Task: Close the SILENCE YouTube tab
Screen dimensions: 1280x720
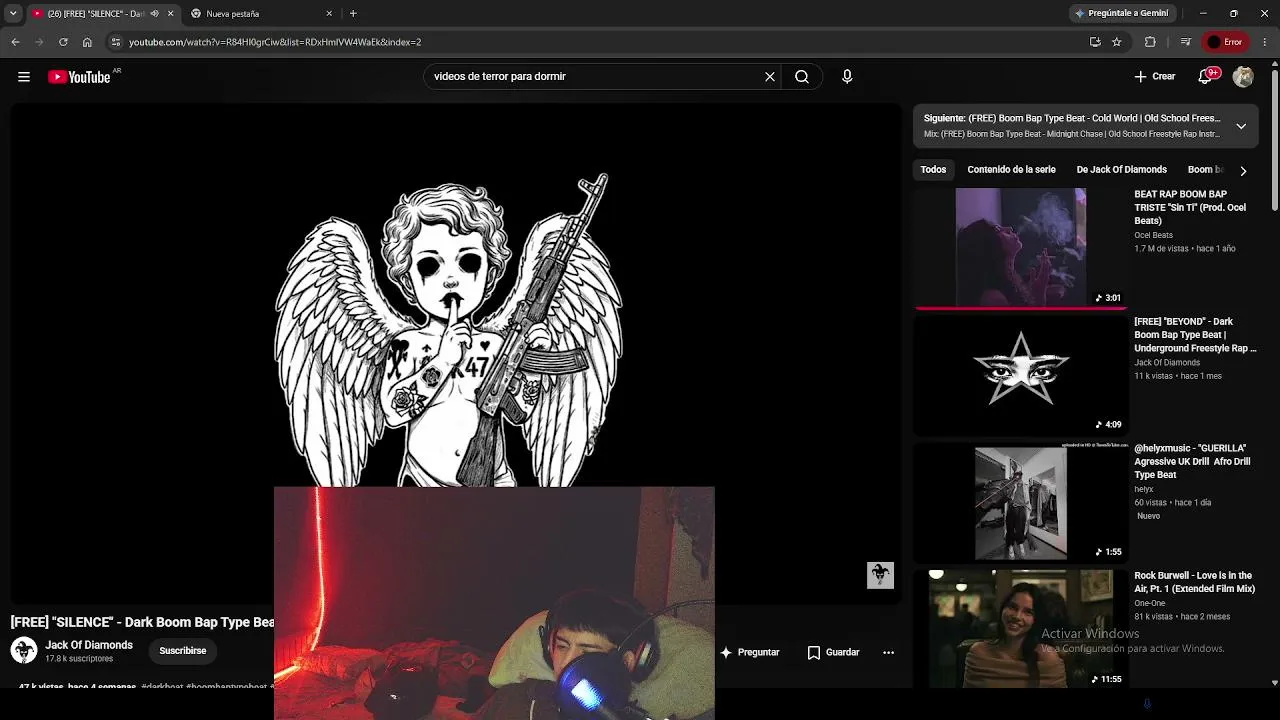Action: [x=170, y=13]
